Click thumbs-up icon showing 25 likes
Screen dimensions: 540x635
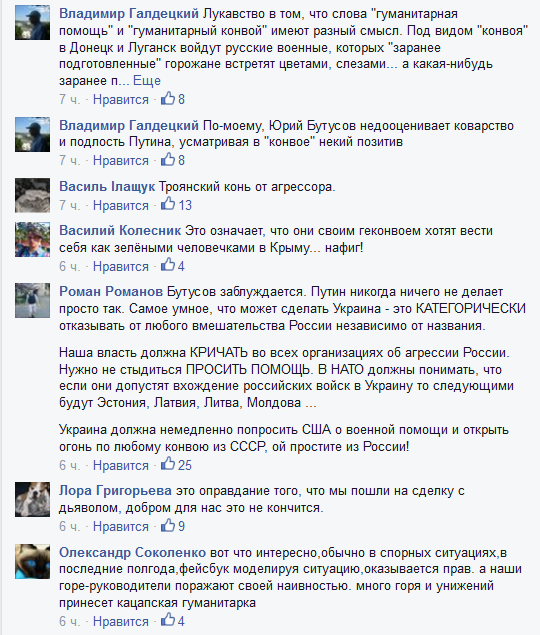[168, 464]
